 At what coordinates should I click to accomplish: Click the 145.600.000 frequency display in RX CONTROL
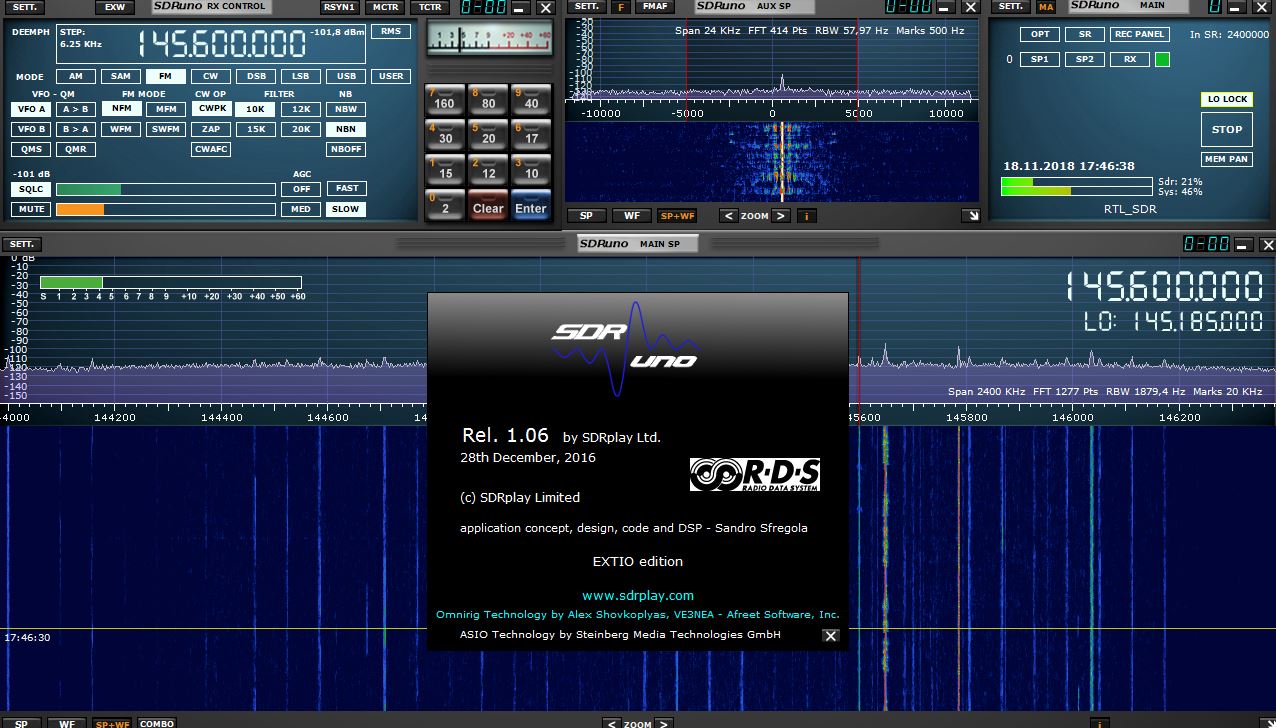221,45
